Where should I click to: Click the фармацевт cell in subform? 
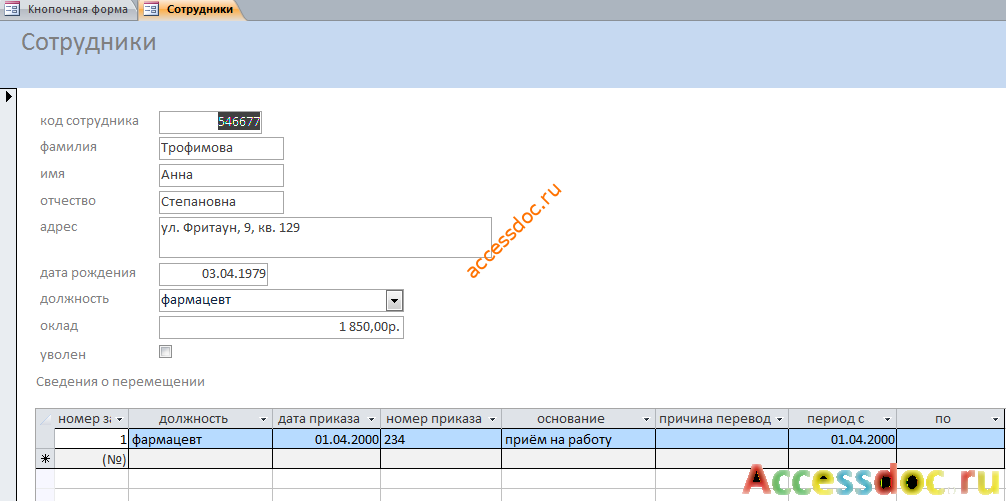tap(201, 439)
